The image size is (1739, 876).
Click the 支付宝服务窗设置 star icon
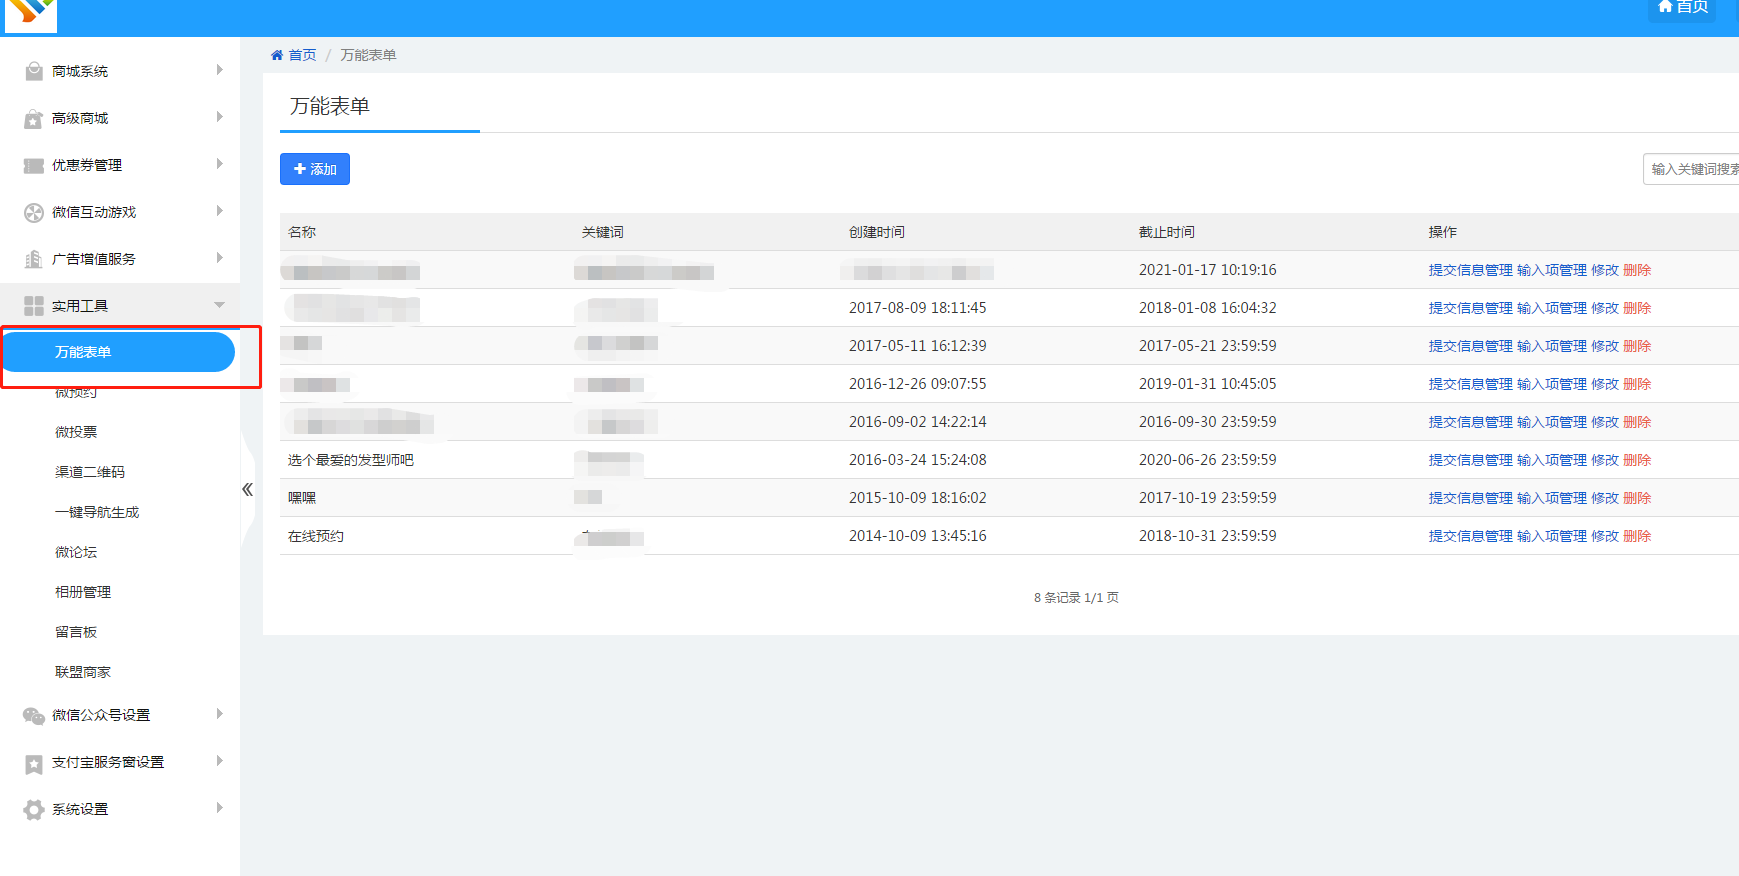click(34, 763)
